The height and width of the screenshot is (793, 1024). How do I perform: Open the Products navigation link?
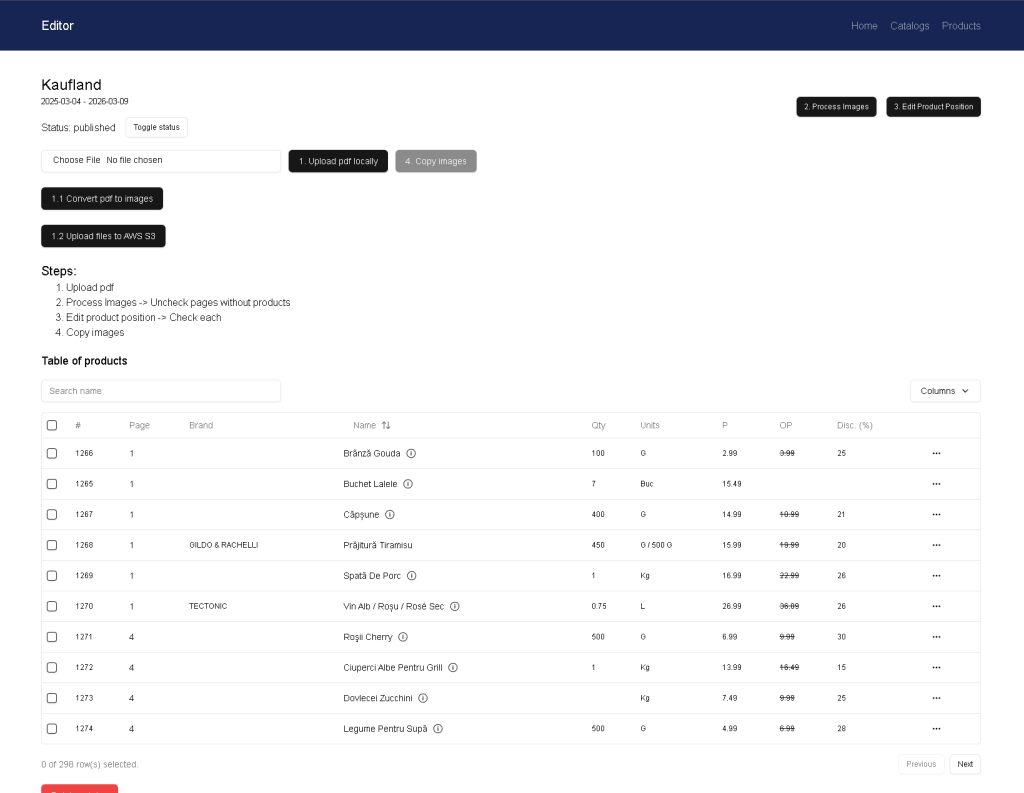960,26
